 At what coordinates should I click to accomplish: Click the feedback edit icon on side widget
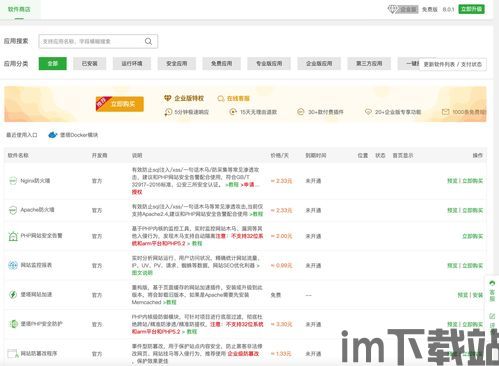point(492,316)
